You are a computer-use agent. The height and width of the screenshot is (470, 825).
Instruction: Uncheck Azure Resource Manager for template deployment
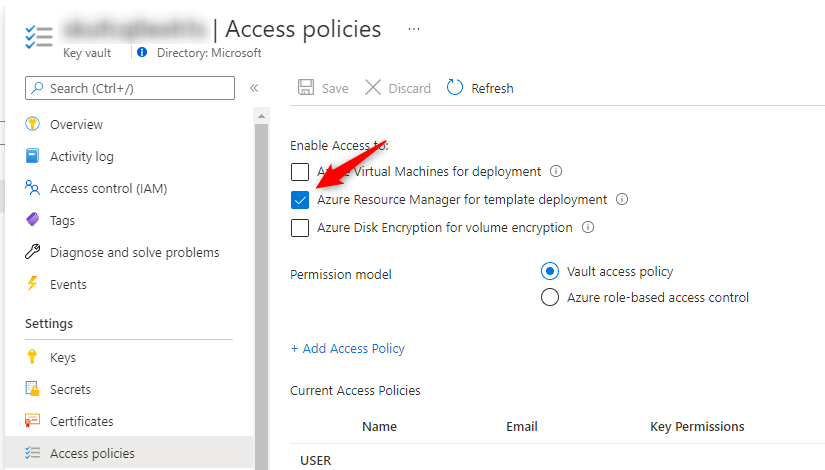tap(300, 199)
